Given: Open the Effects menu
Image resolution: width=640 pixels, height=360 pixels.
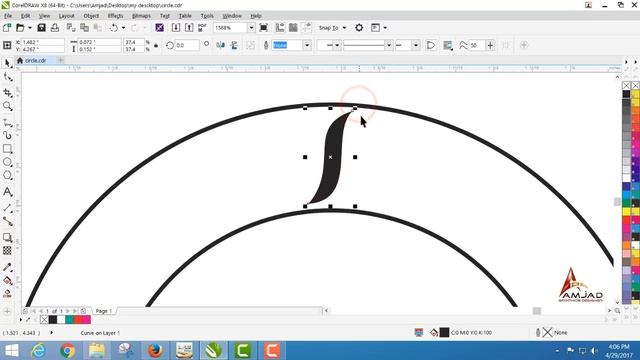Looking at the screenshot, I should point(116,16).
